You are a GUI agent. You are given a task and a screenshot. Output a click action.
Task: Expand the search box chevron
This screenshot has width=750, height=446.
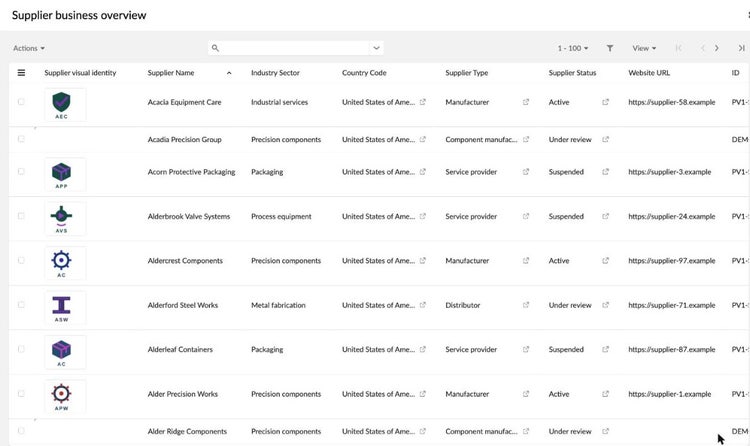point(376,48)
